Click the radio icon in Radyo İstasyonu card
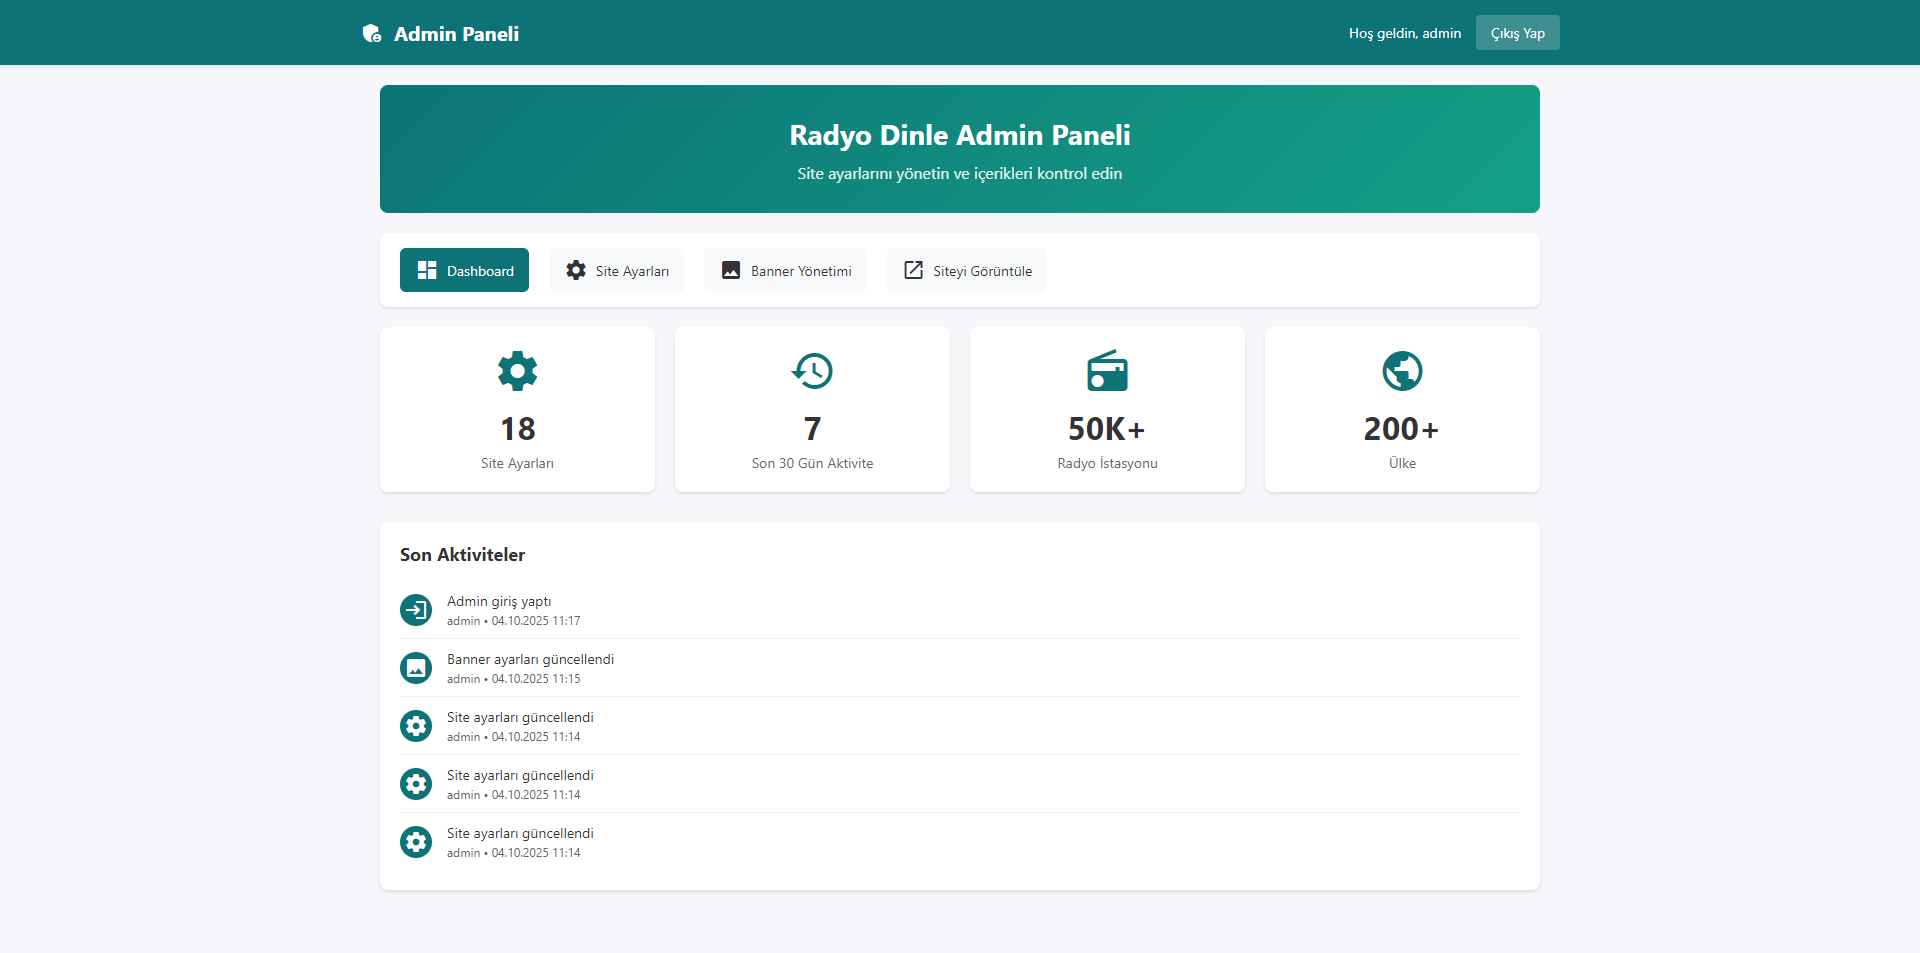Image resolution: width=1920 pixels, height=953 pixels. 1107,371
